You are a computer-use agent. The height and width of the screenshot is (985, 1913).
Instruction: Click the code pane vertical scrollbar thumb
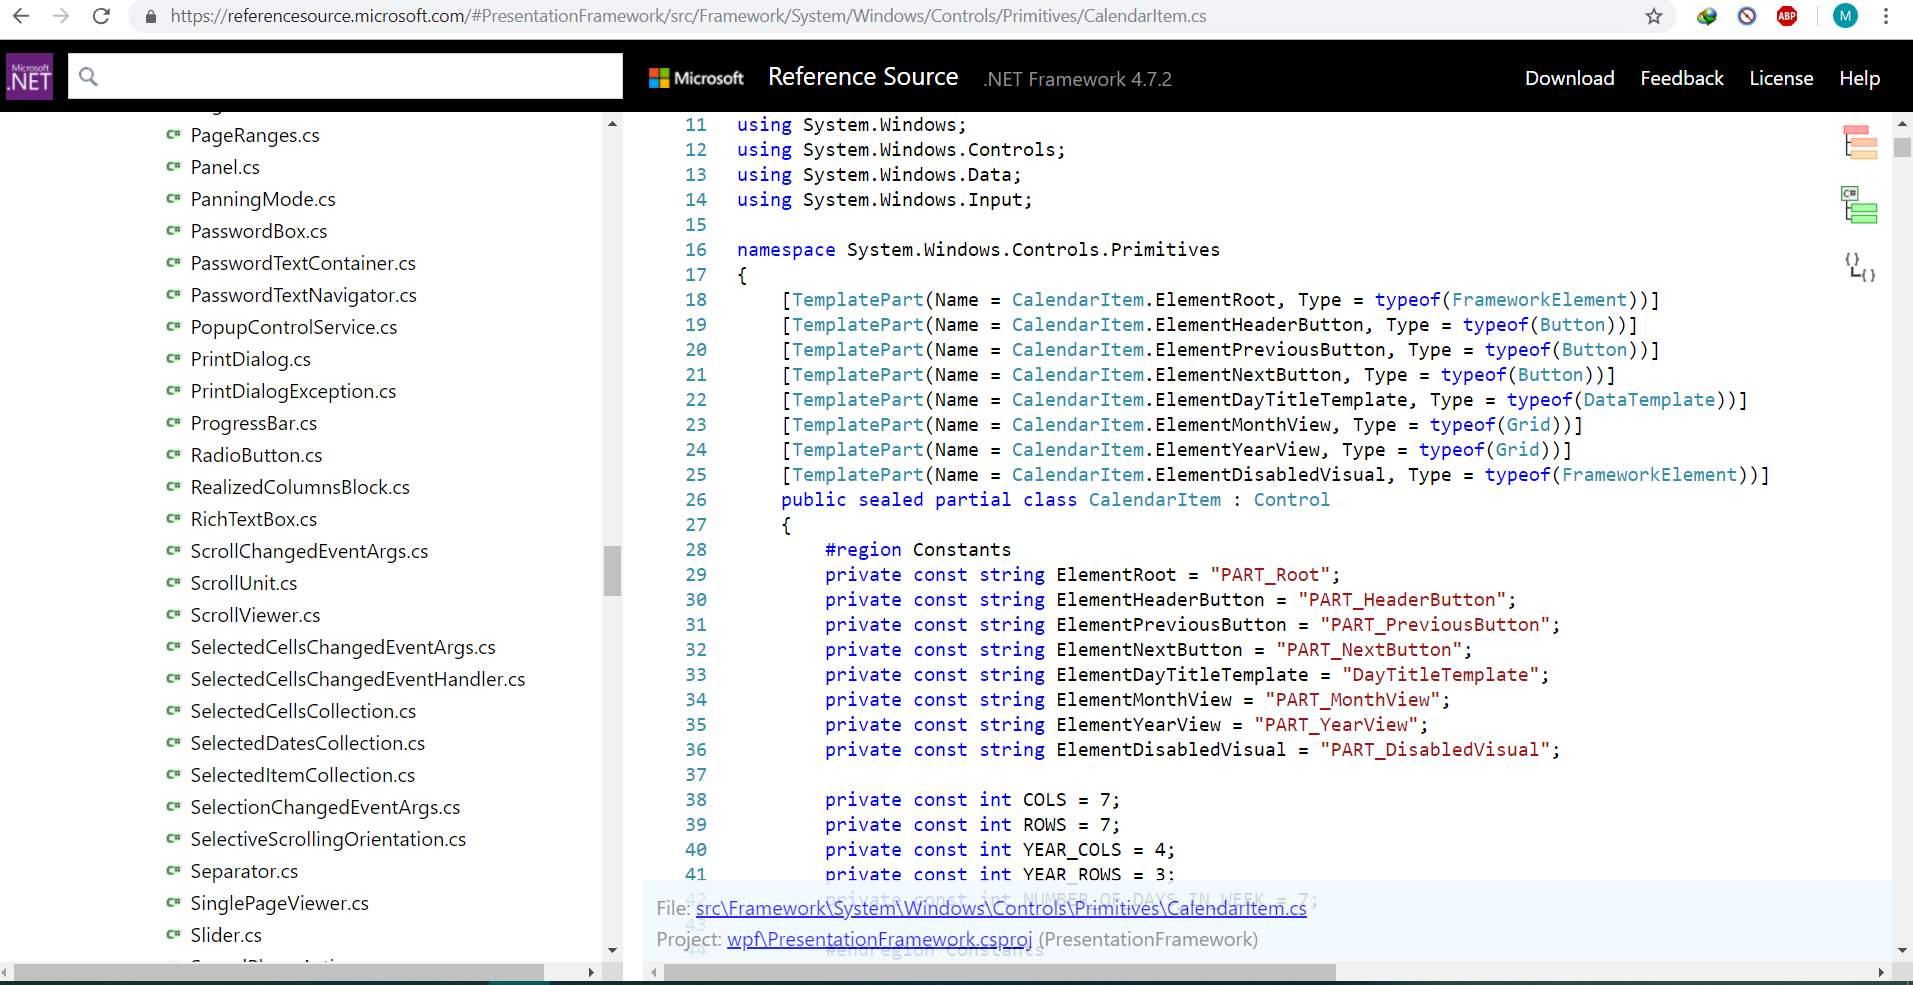tap(1902, 147)
